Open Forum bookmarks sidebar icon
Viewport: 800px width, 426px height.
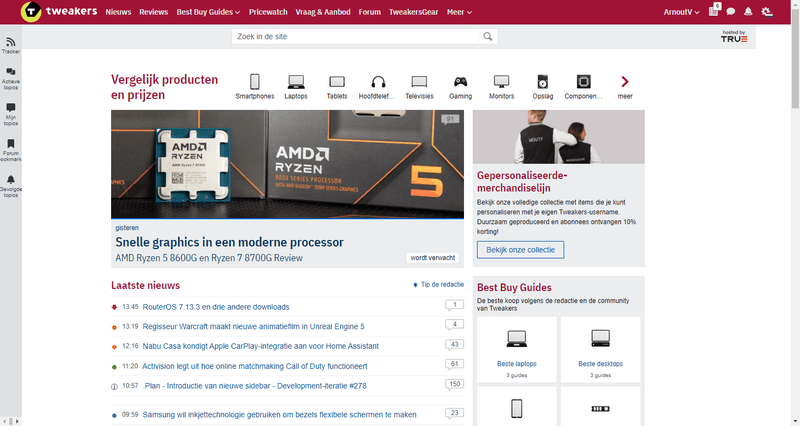[11, 149]
